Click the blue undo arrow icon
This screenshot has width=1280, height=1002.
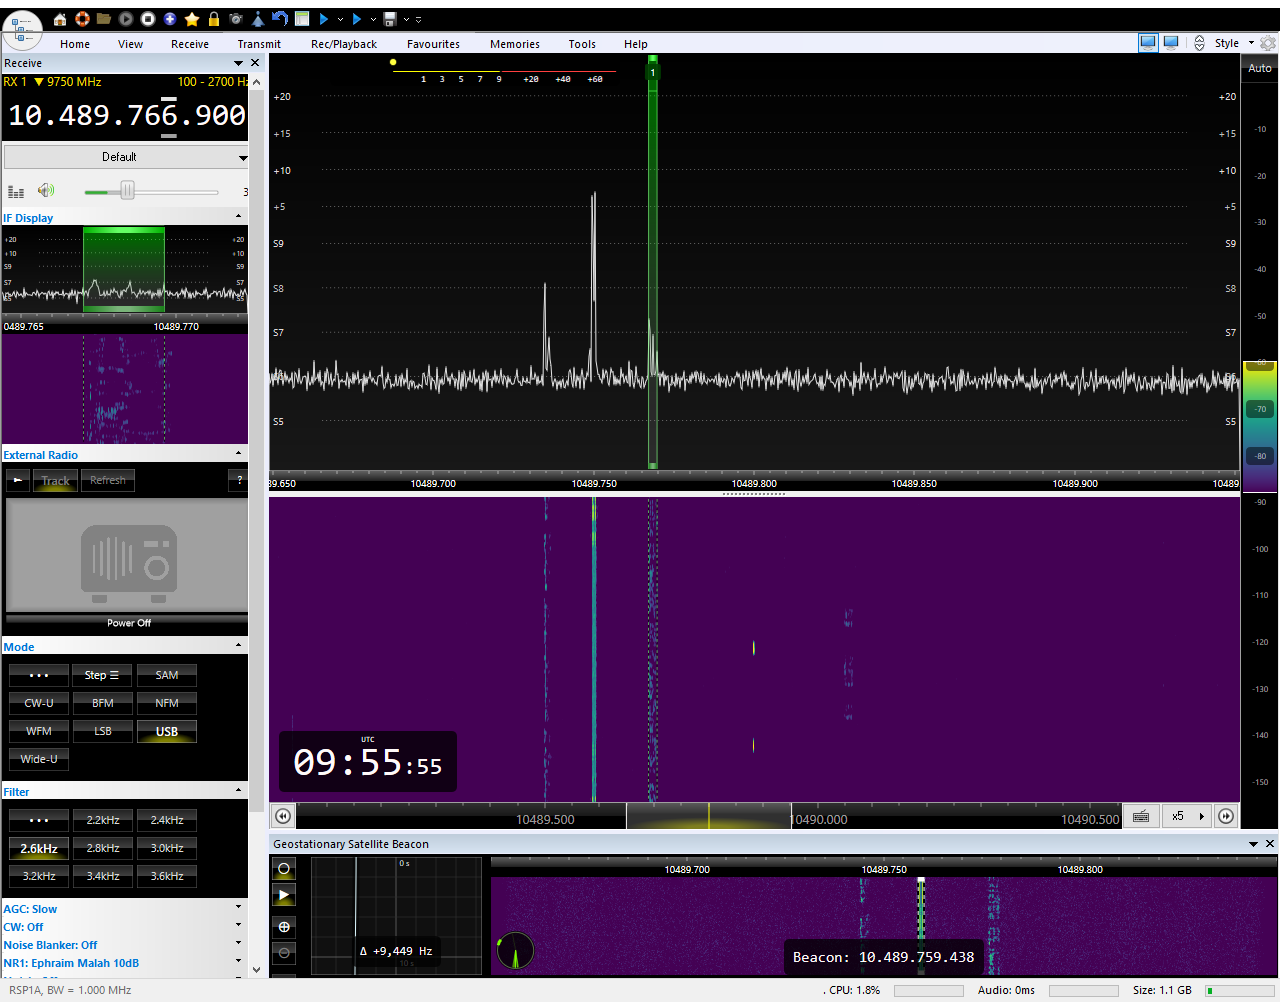(280, 19)
